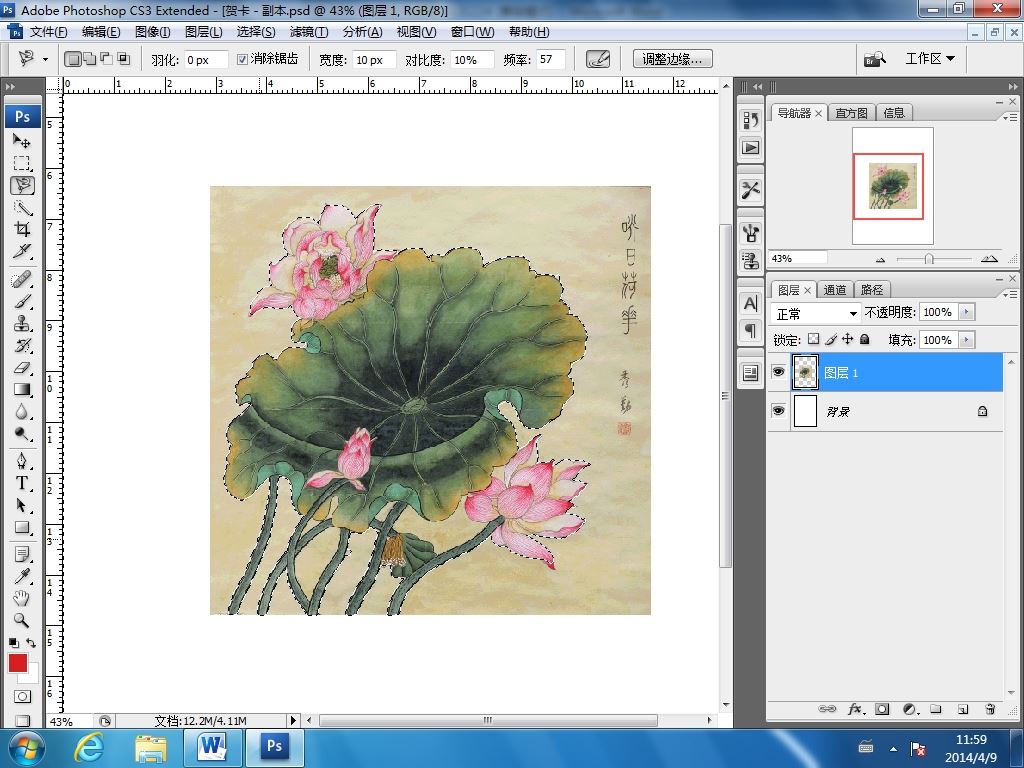Select the Horizontal Type tool

22,483
